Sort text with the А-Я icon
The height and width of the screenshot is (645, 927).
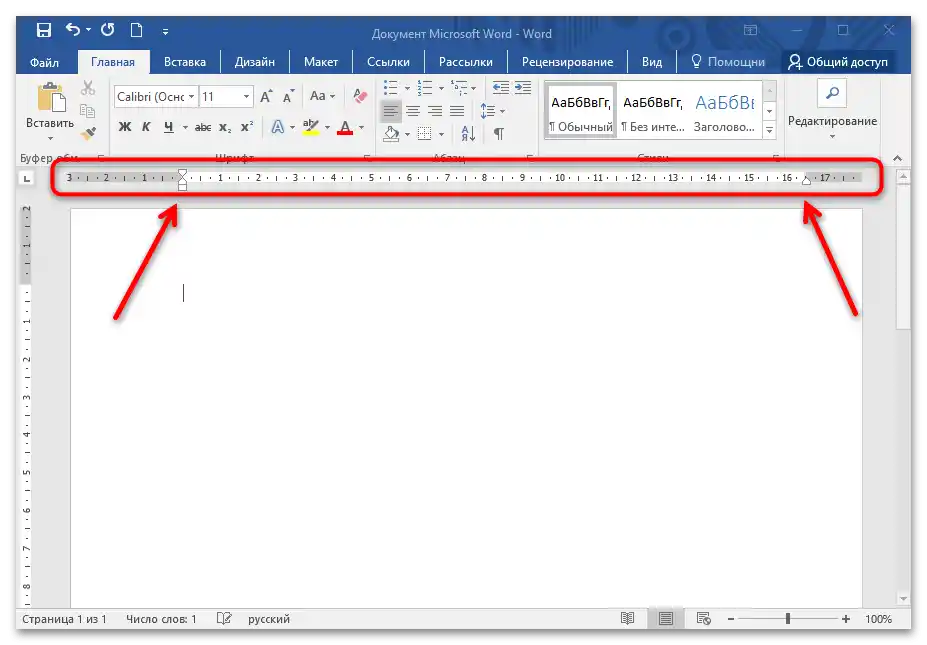(x=468, y=134)
